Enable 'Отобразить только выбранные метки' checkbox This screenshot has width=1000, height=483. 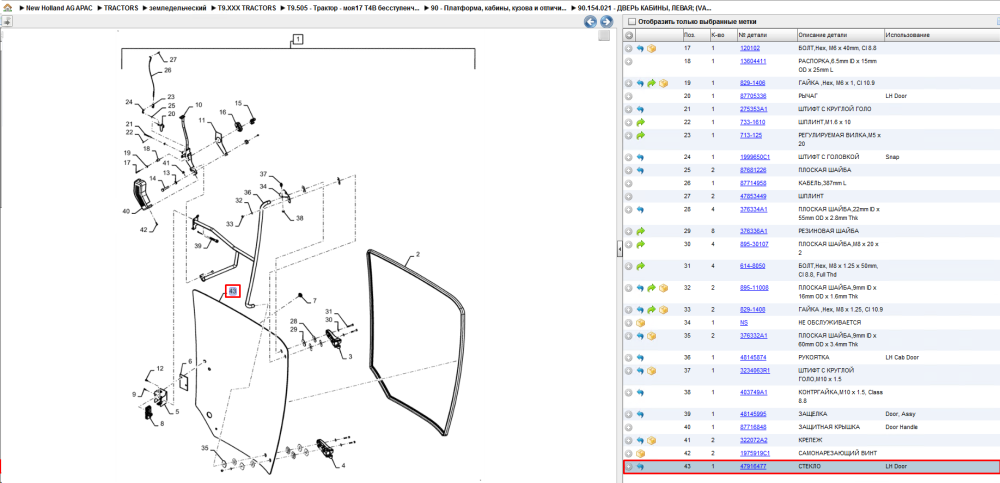point(631,22)
